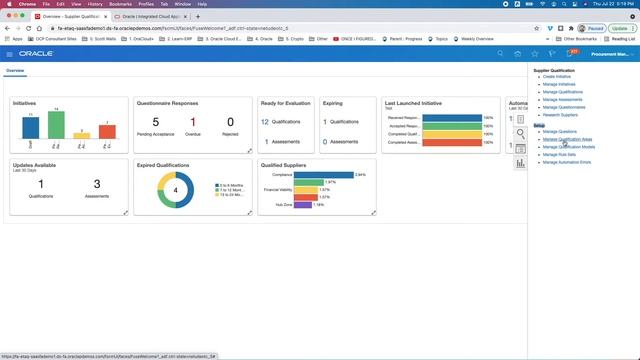
Task: Open the Weekly Overview bookmark
Action: pyautogui.click(x=473, y=39)
